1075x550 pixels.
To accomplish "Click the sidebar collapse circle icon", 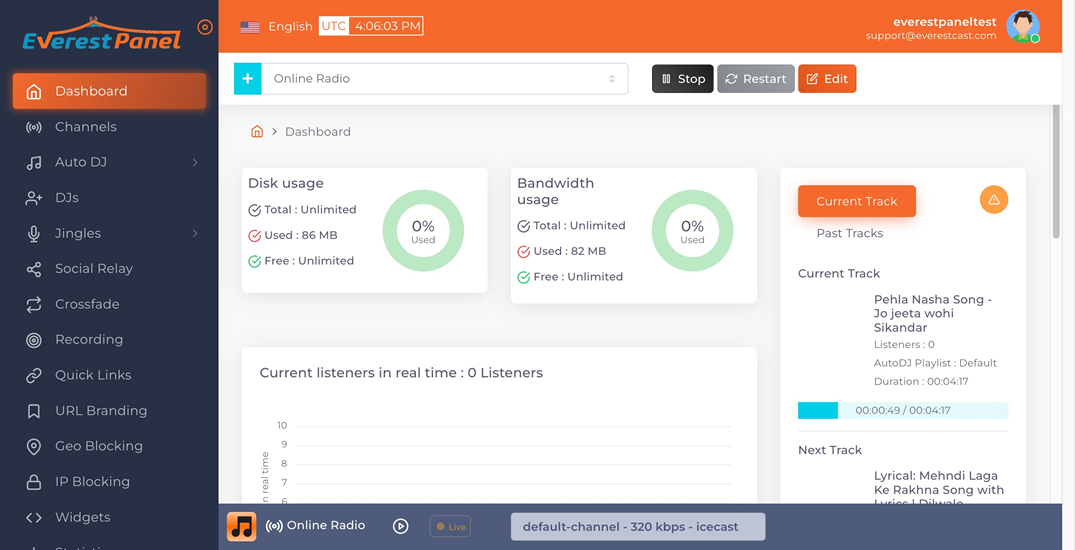I will click(205, 27).
